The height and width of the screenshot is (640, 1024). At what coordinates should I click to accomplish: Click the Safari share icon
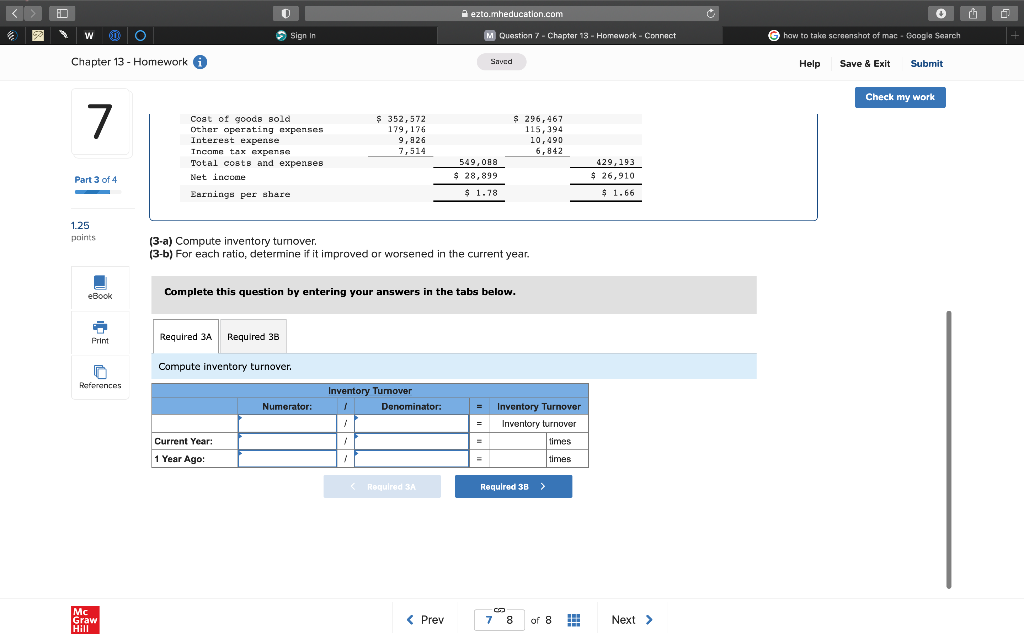tap(972, 13)
